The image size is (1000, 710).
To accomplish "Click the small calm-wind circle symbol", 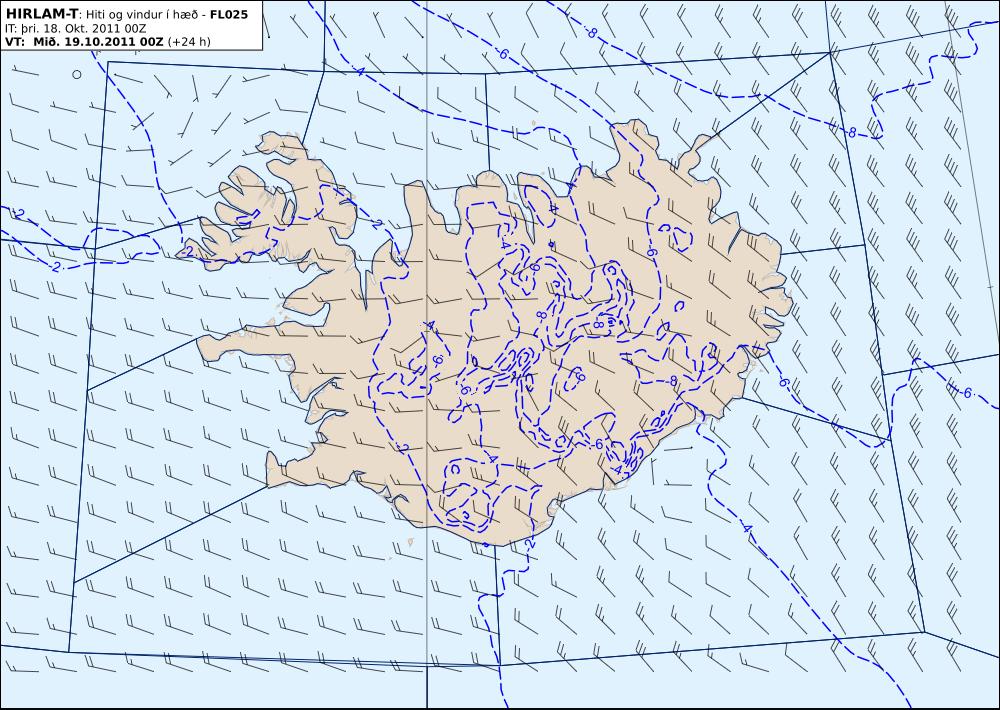I will point(77,75).
